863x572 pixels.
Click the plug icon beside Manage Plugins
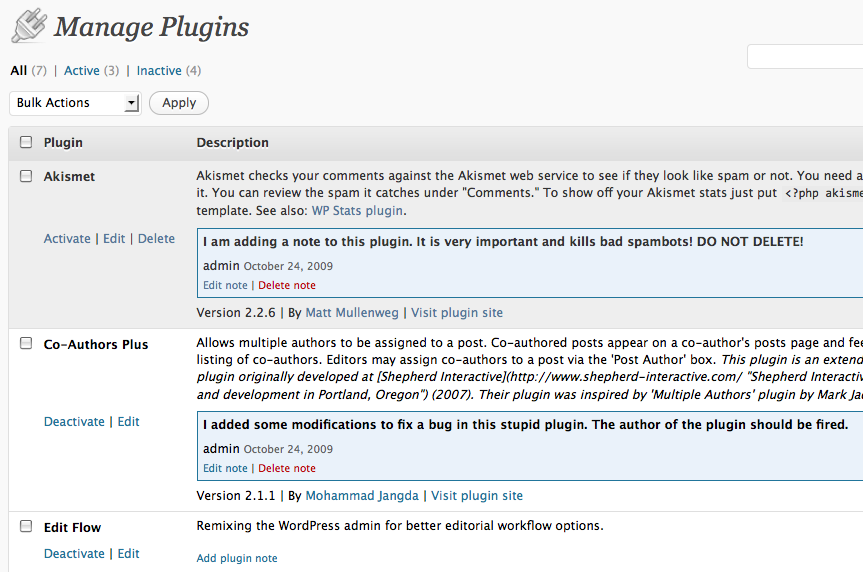point(29,25)
